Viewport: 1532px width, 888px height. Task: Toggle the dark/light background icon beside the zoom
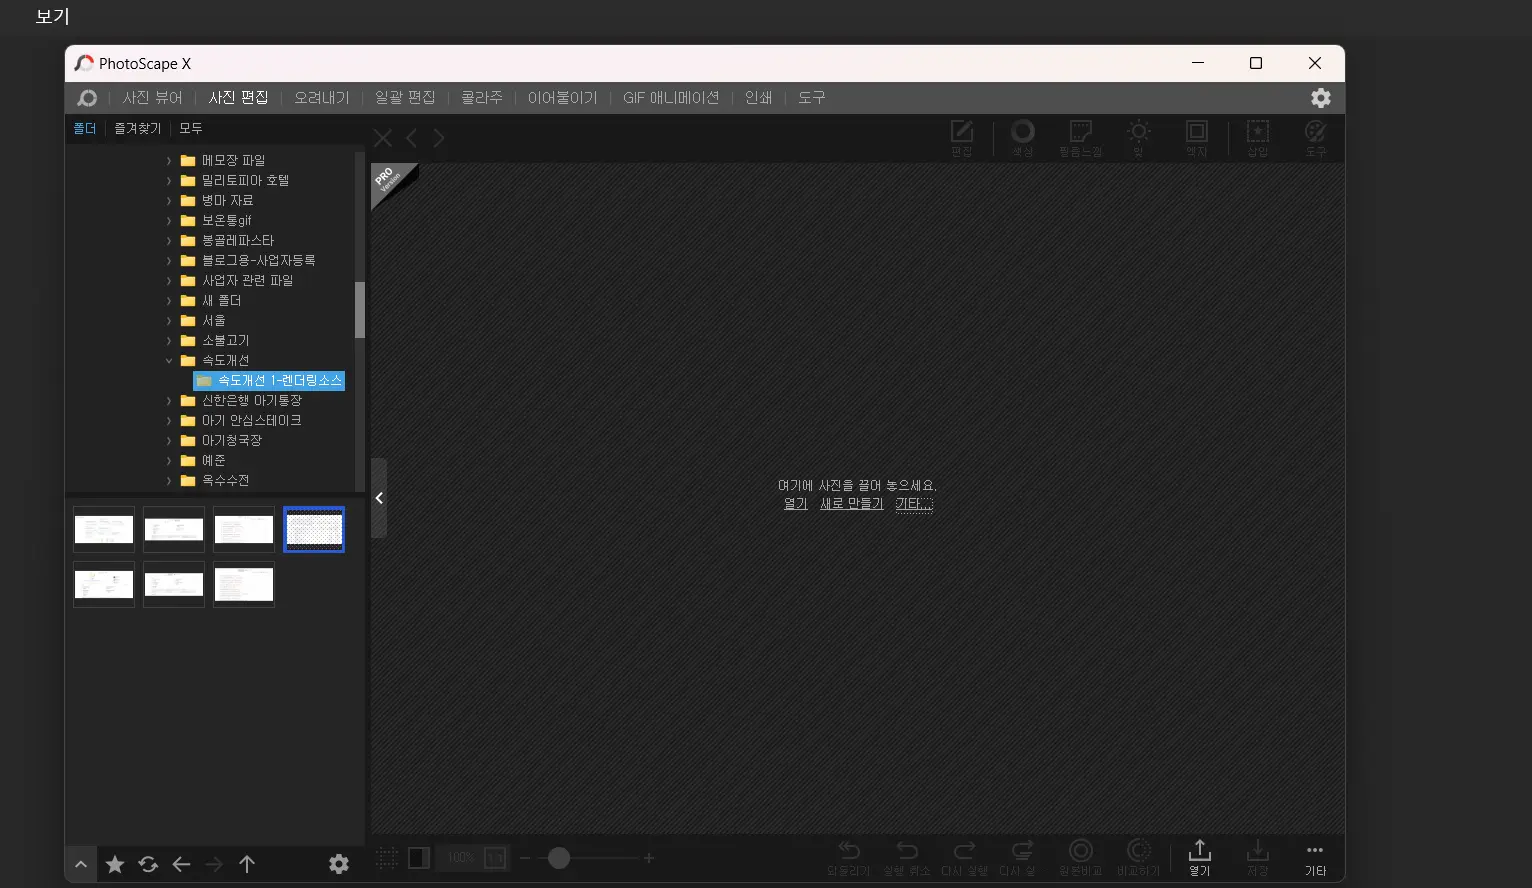419,858
